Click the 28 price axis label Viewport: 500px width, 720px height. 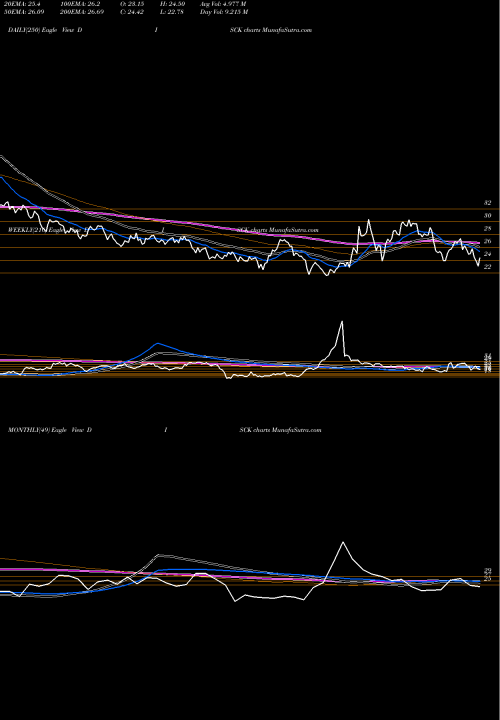pos(488,228)
